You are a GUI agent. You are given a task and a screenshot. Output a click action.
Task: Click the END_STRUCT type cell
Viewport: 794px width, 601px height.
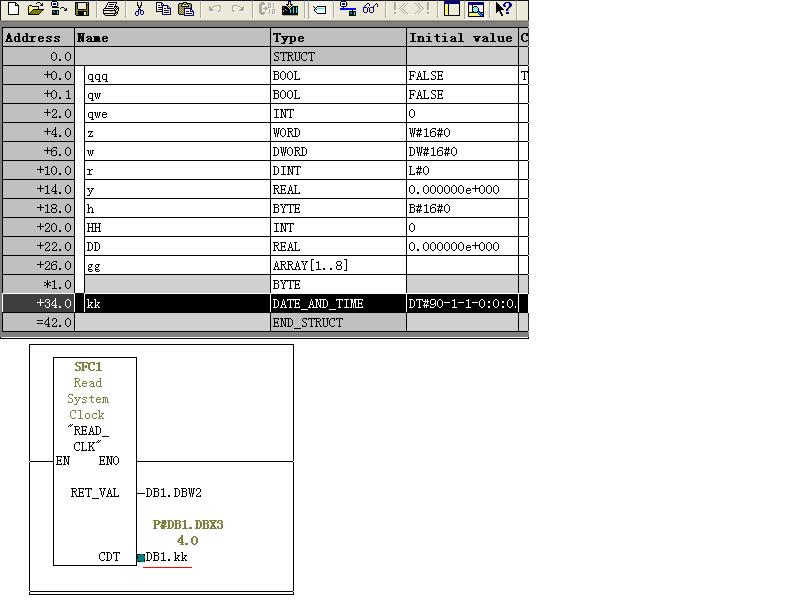pyautogui.click(x=338, y=323)
